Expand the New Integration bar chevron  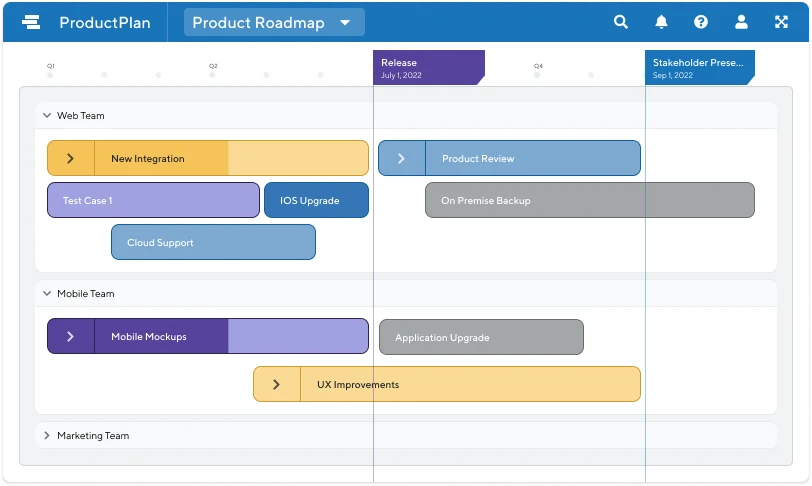tap(70, 159)
